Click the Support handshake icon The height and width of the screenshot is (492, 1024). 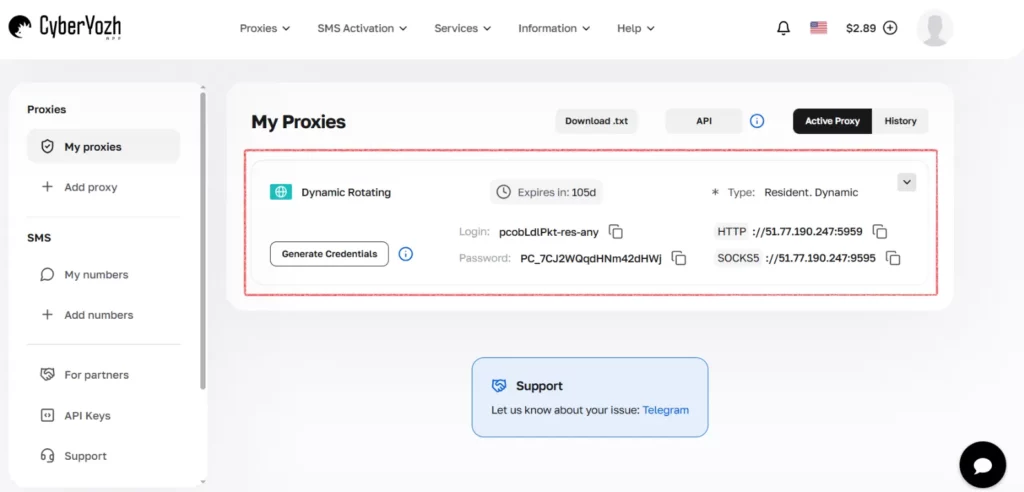499,386
